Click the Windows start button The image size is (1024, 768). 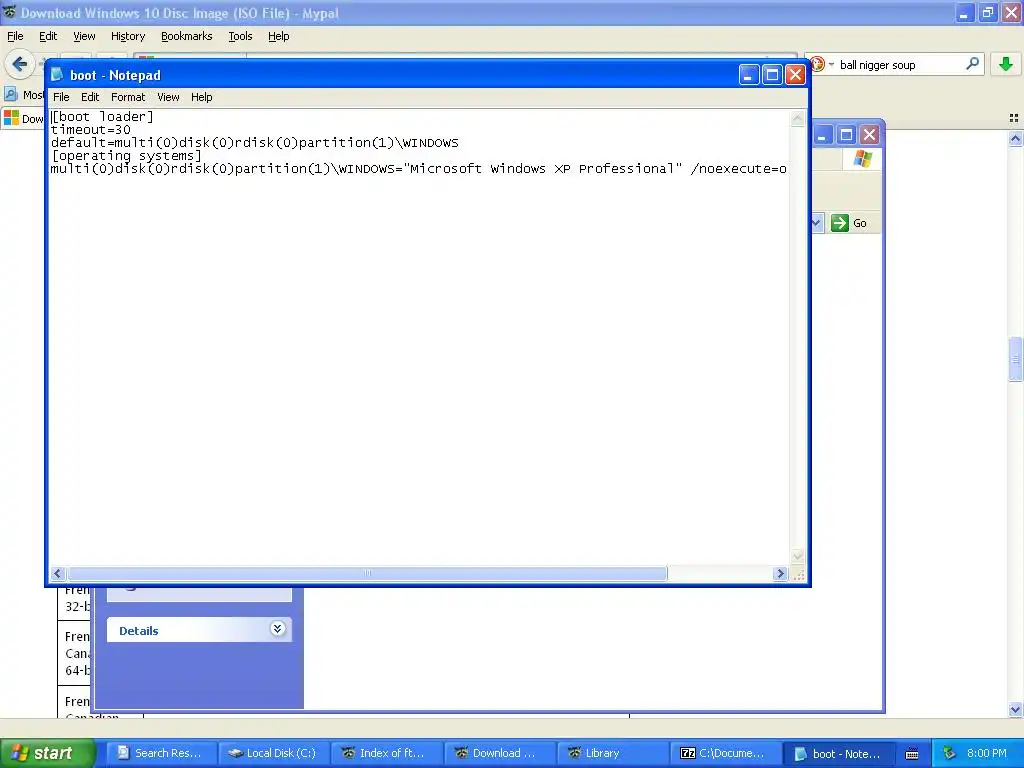point(48,753)
